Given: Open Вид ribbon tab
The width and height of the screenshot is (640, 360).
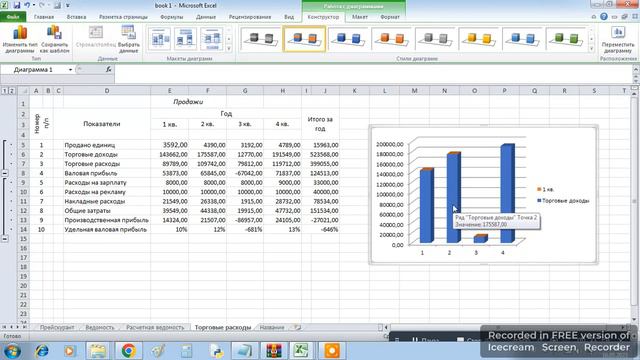Looking at the screenshot, I should [289, 17].
